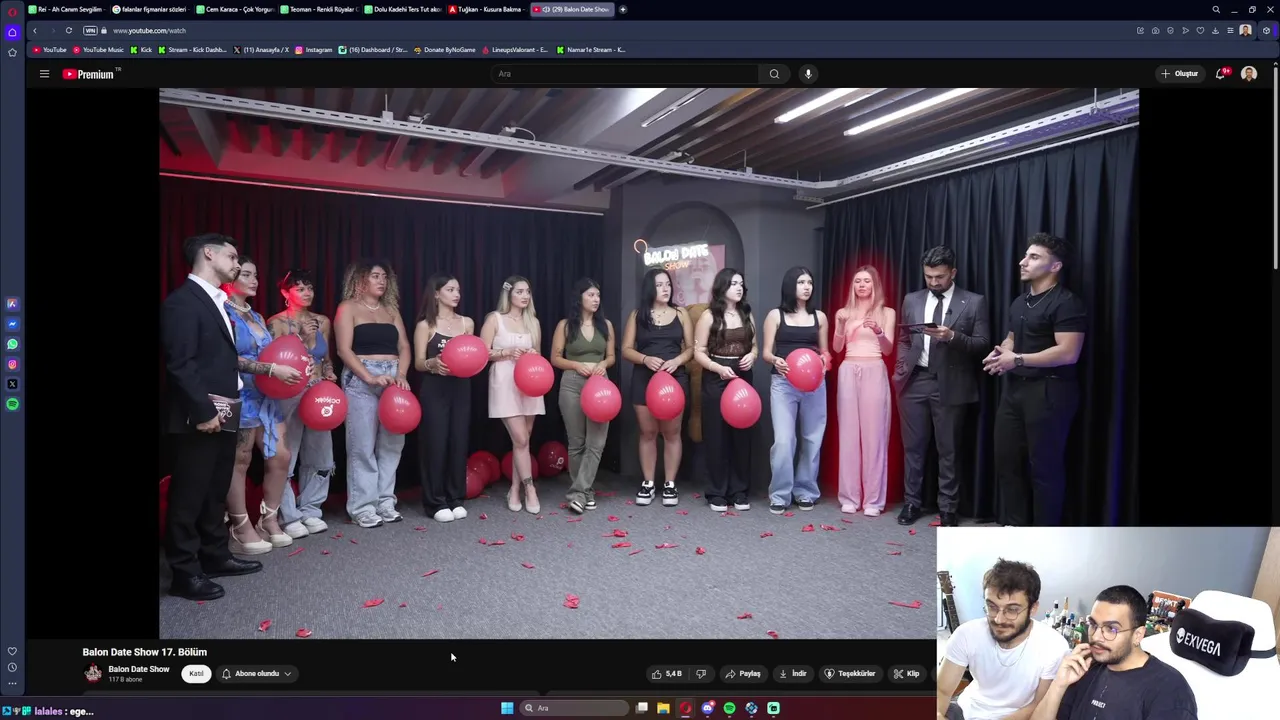This screenshot has height=720, width=1280.
Task: Open the YouTube Music bookmark
Action: (x=99, y=50)
